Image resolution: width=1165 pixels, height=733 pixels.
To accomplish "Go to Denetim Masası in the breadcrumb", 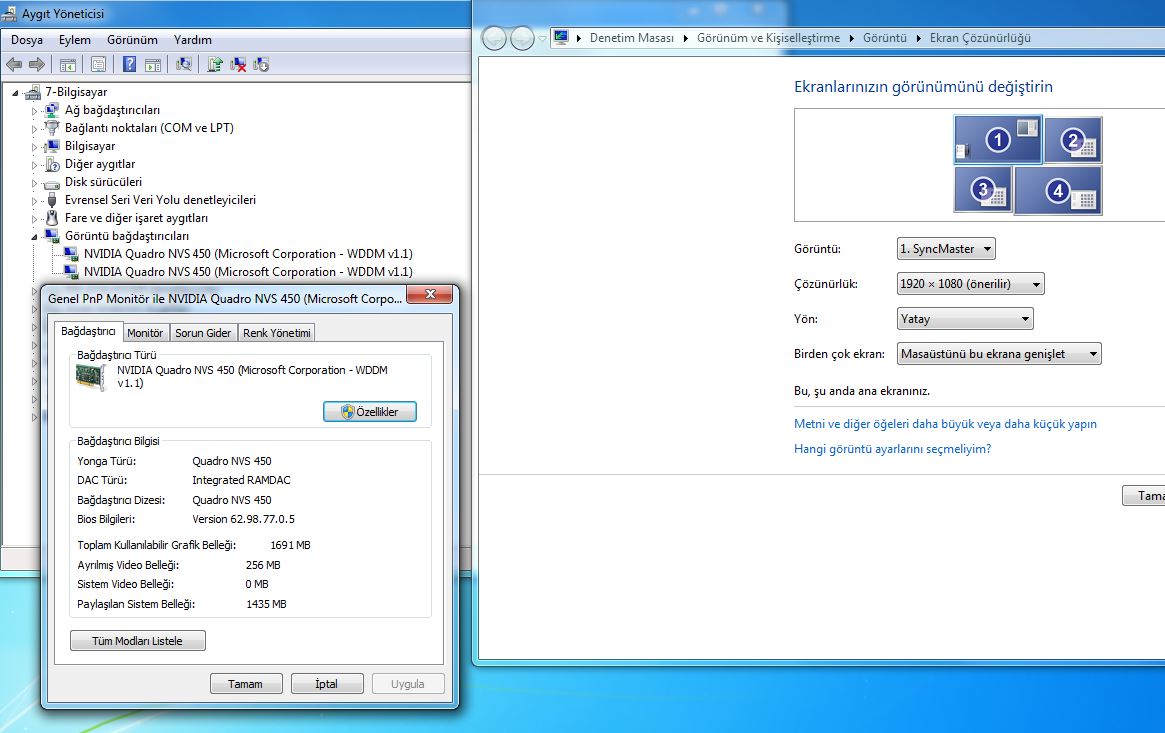I will click(x=632, y=38).
